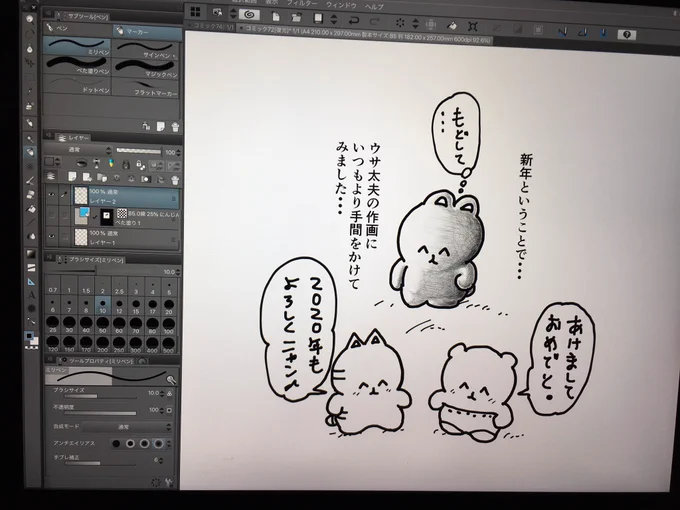The image size is (680, 510).
Task: Select the Fill bucket tool in toolbox
Action: click(31, 209)
